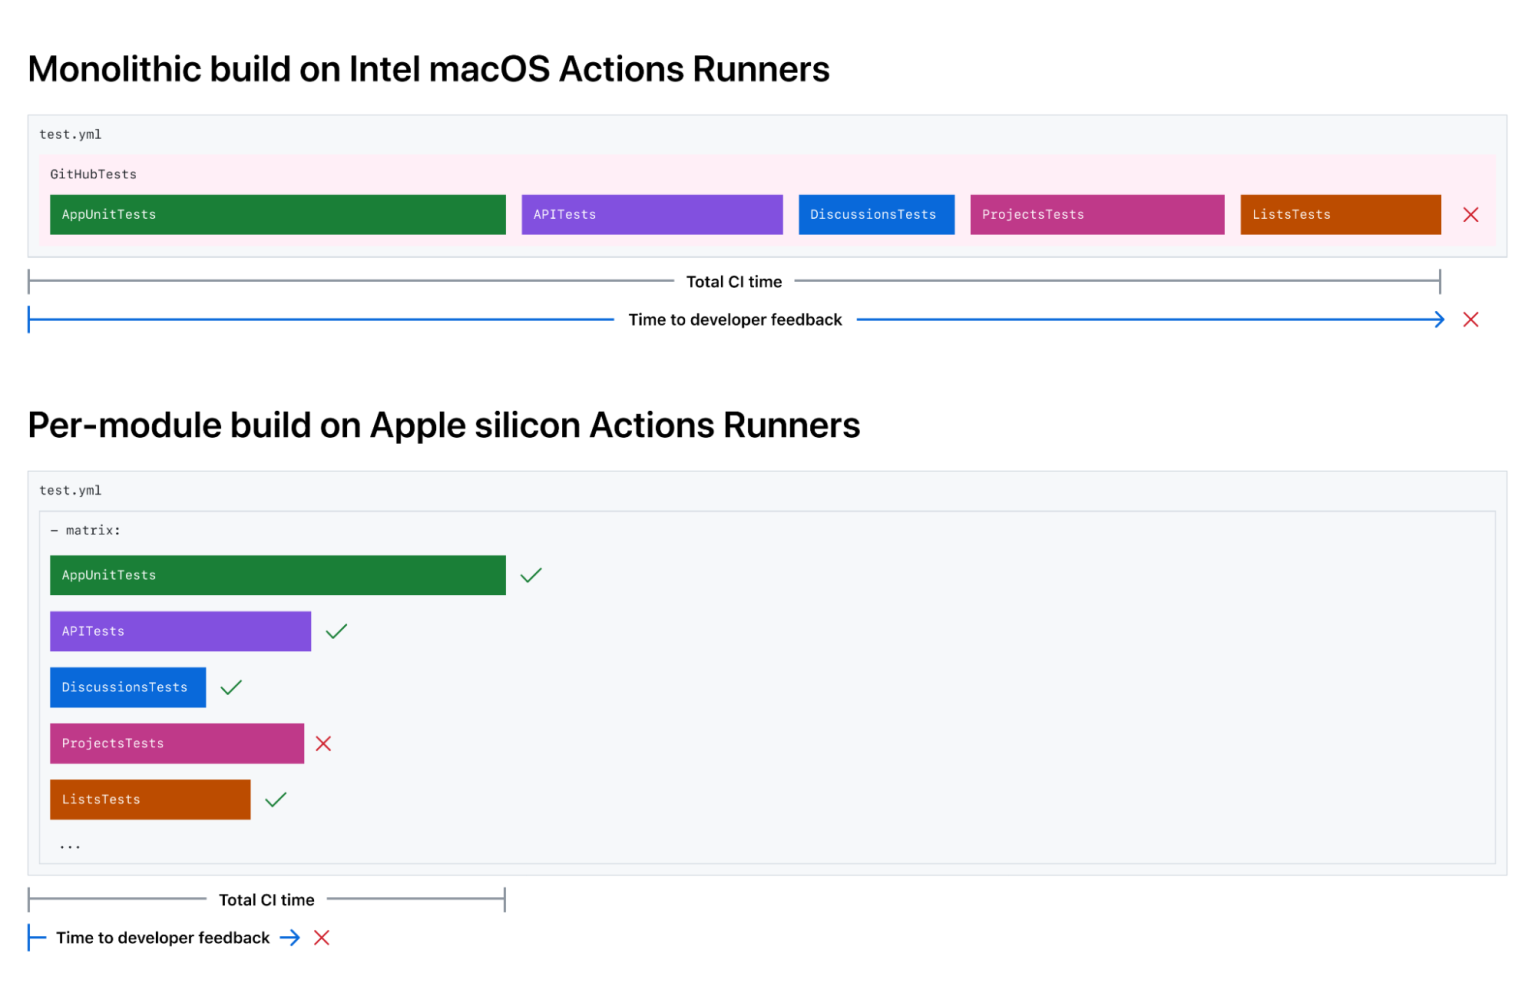Open the test.yml tab in monolithic section
The width and height of the screenshot is (1535, 993).
(70, 133)
